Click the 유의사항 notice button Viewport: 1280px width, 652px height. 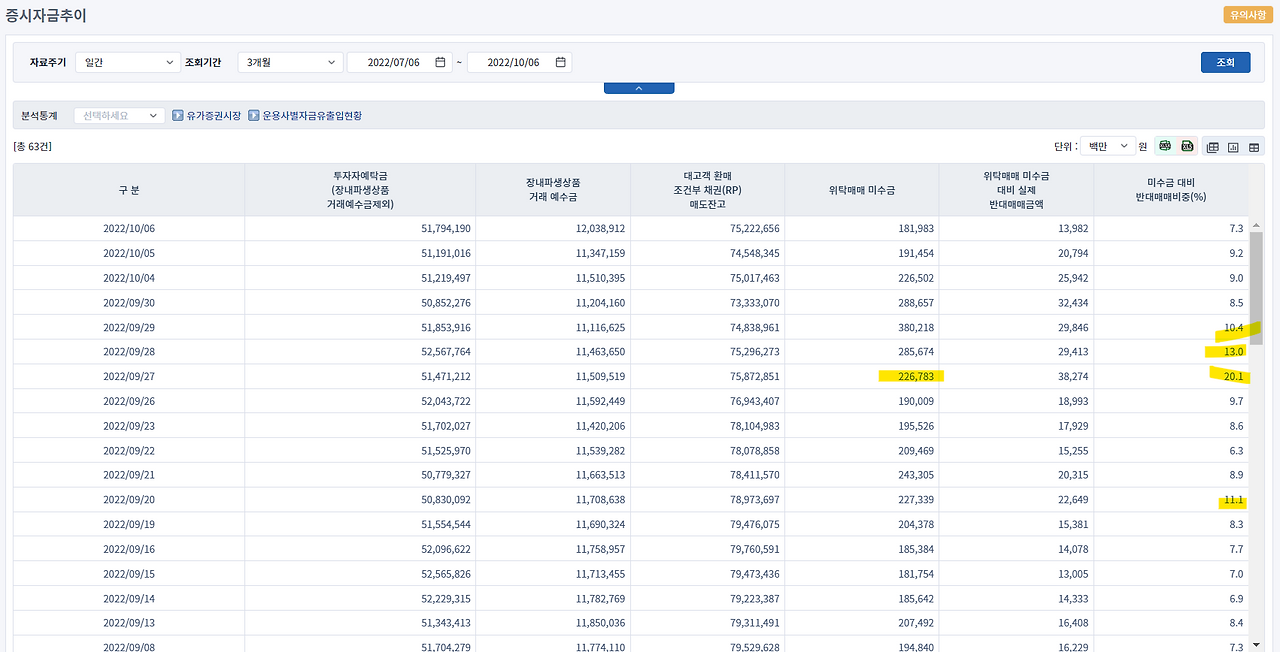point(1248,15)
